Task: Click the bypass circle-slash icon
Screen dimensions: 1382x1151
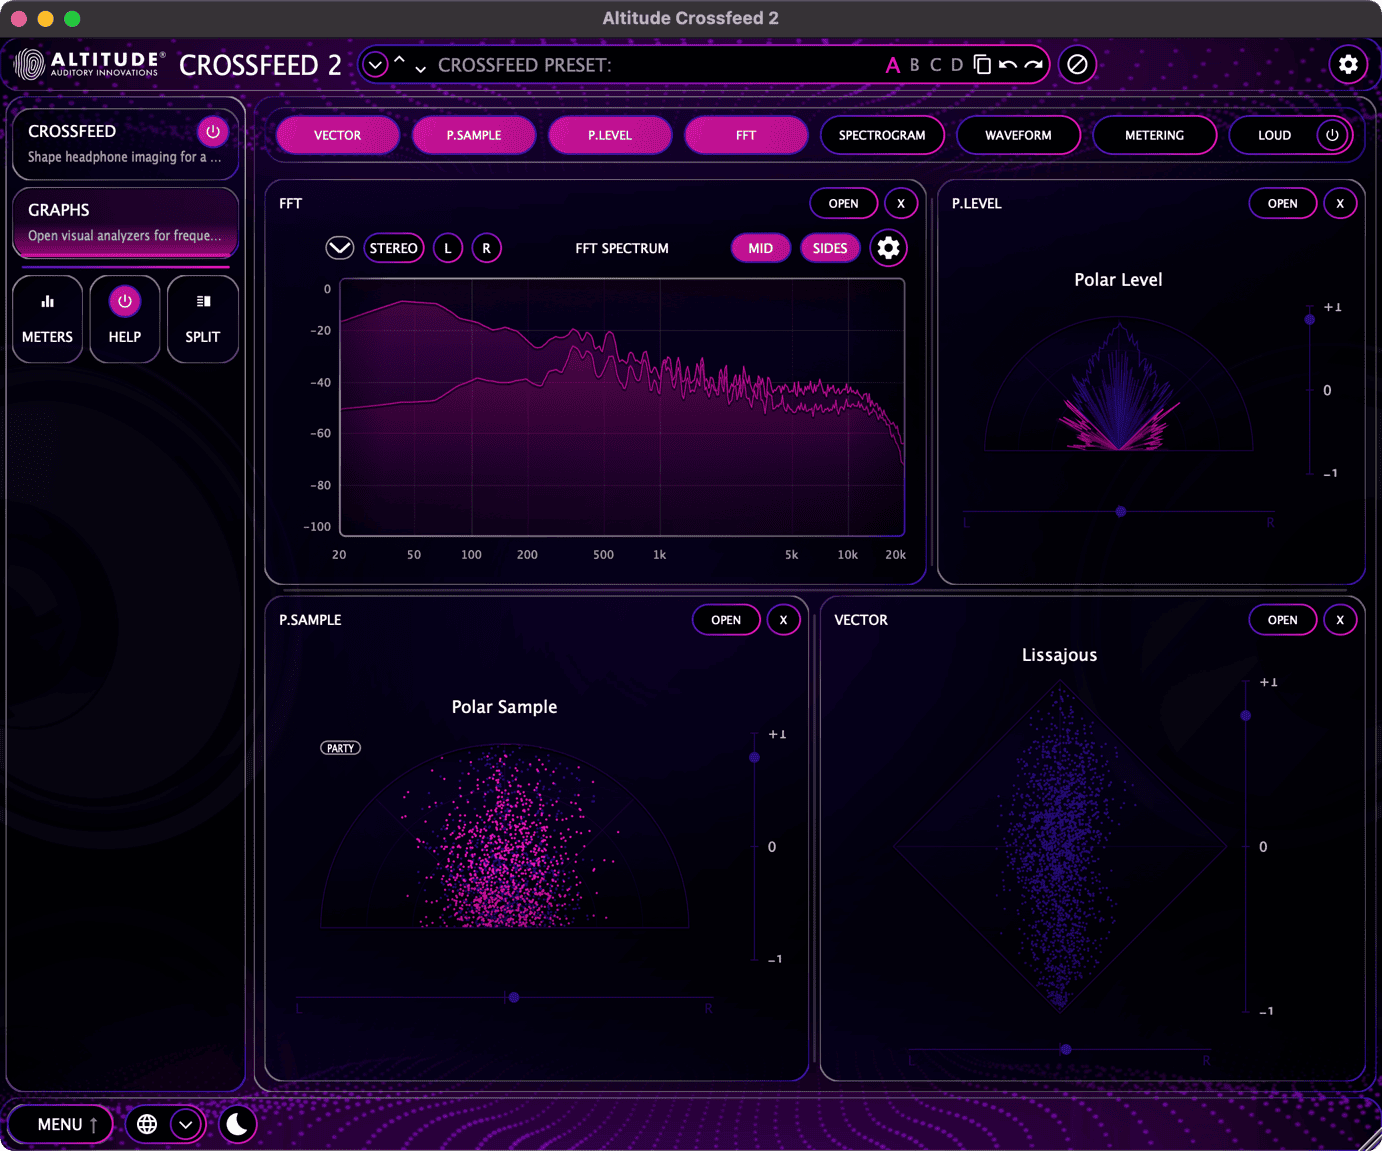Action: tap(1077, 65)
